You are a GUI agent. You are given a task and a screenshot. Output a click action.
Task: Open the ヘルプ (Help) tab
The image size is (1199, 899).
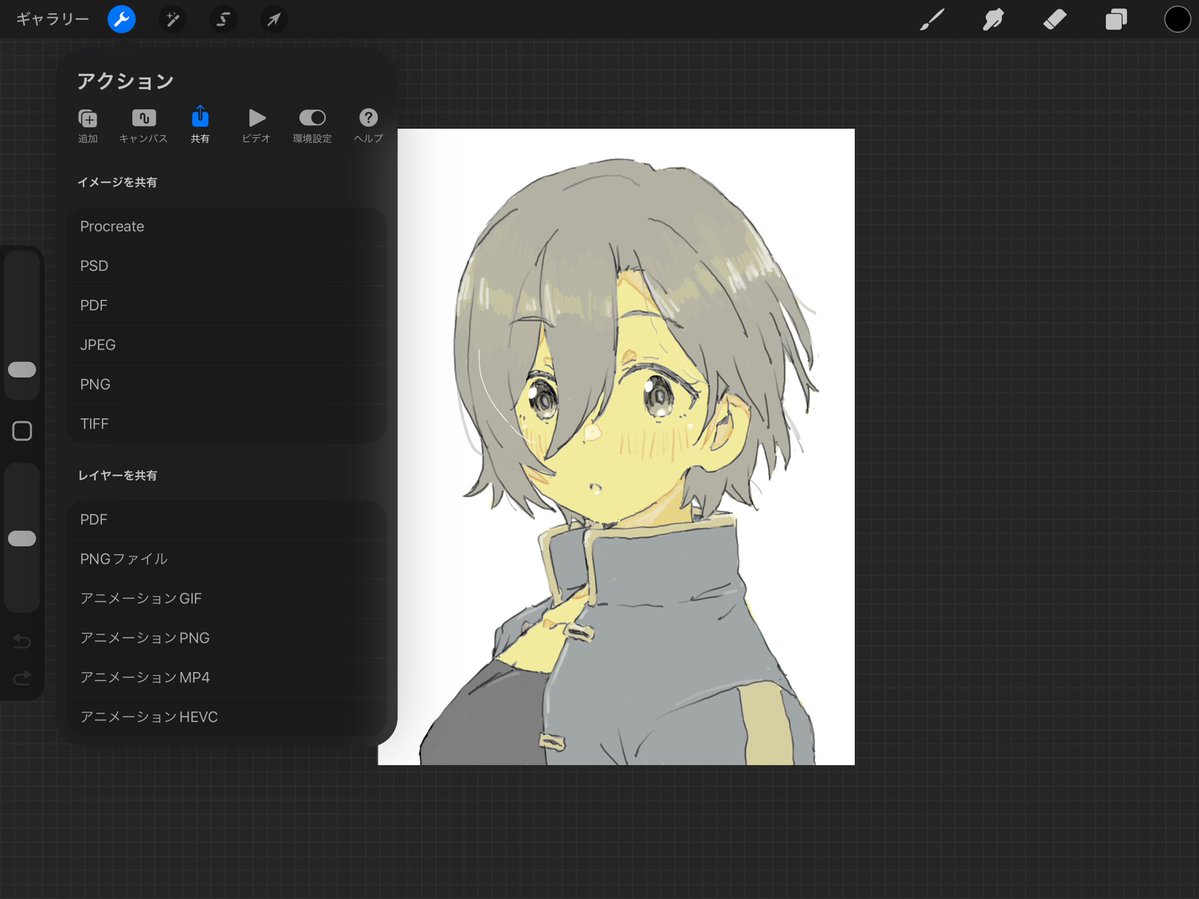coord(368,125)
